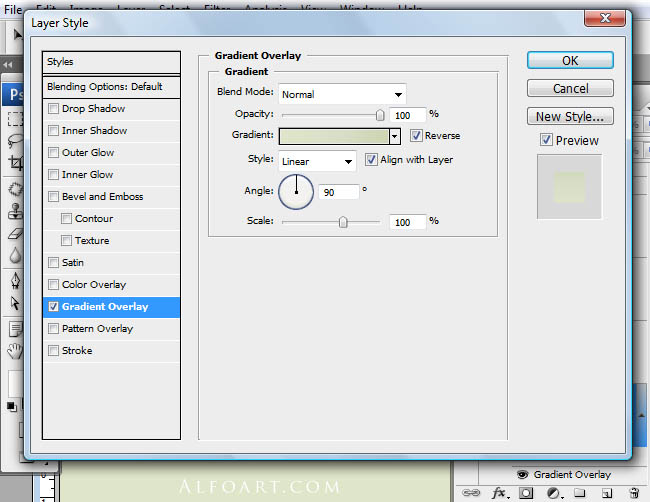Select the Clone Stamp tool
Viewport: 650px width, 502px height.
tap(15, 211)
